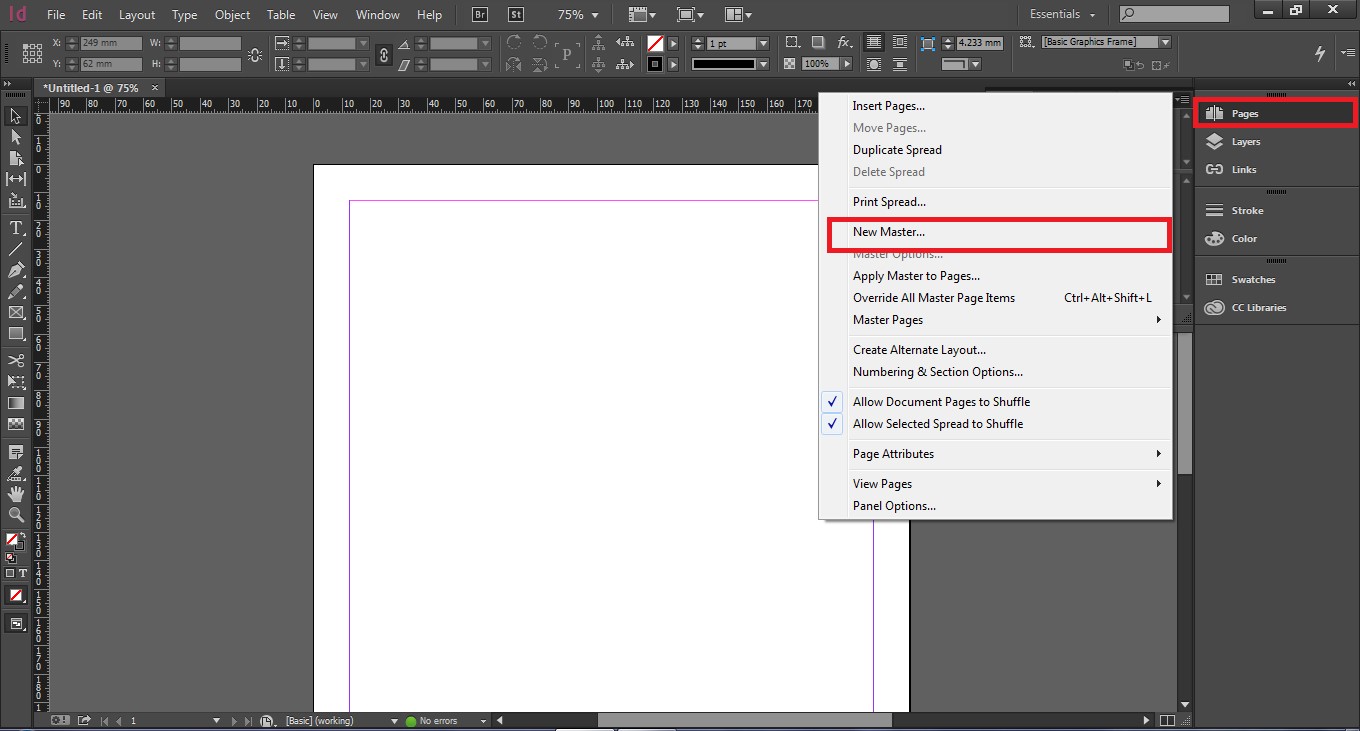
Task: Click the opacity 100% field
Action: 818,64
